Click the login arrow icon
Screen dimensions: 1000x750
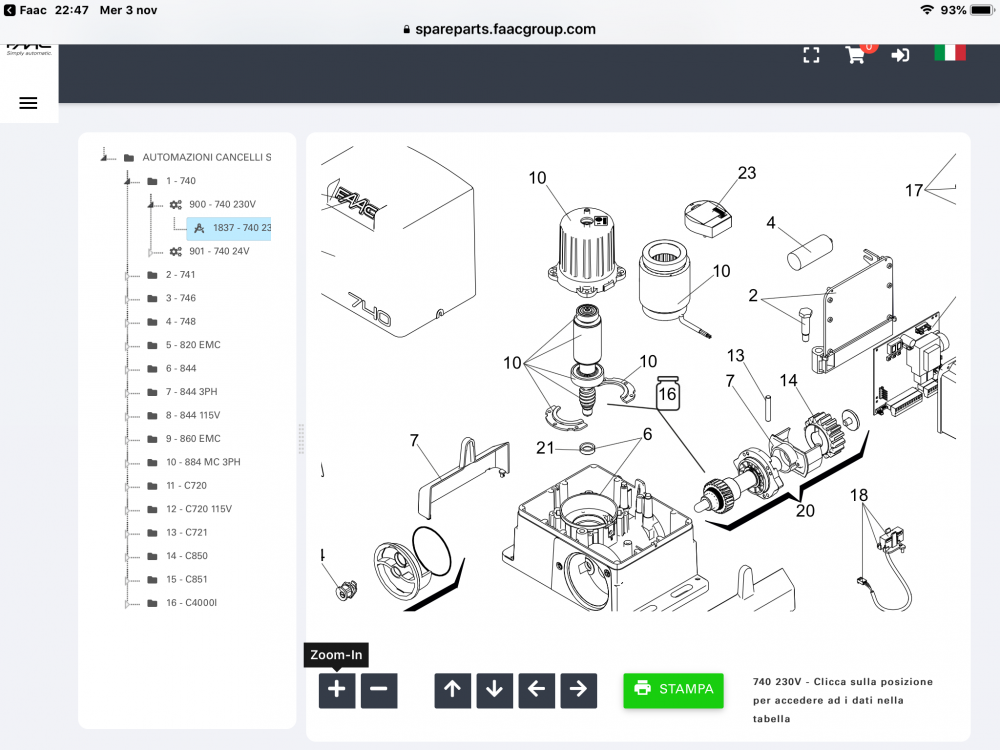900,55
